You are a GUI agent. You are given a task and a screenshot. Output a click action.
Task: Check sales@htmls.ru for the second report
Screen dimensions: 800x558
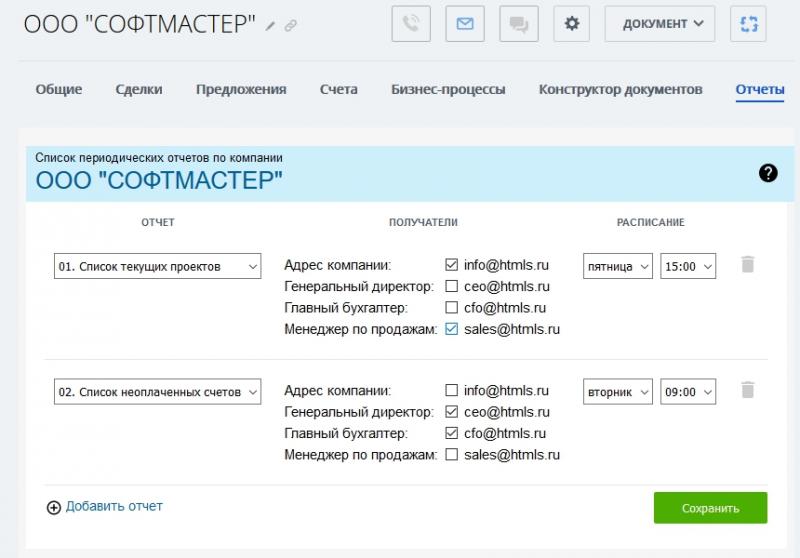[452, 455]
